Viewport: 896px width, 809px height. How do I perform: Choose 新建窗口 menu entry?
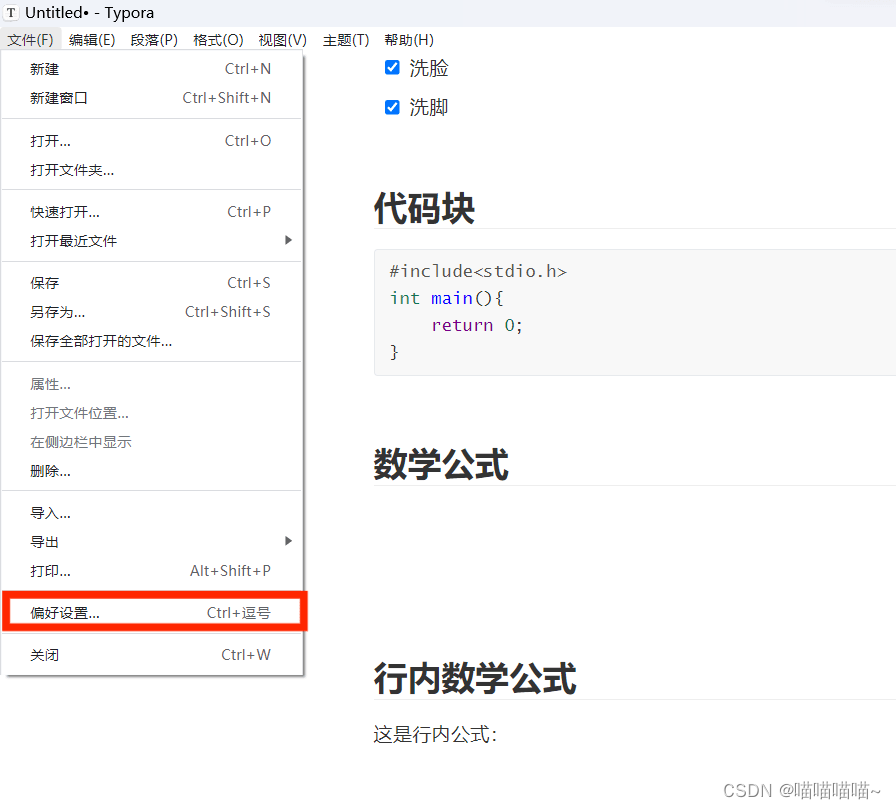pos(151,98)
